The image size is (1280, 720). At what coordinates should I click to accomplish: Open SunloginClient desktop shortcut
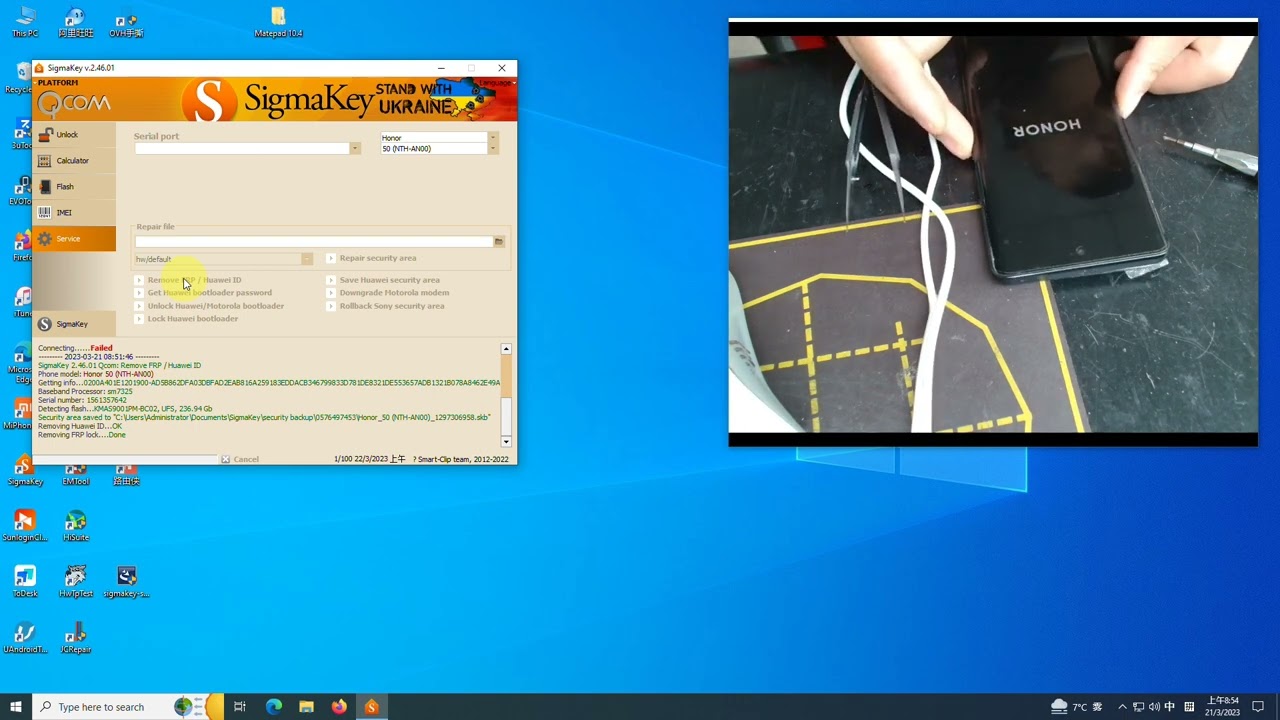(25, 526)
